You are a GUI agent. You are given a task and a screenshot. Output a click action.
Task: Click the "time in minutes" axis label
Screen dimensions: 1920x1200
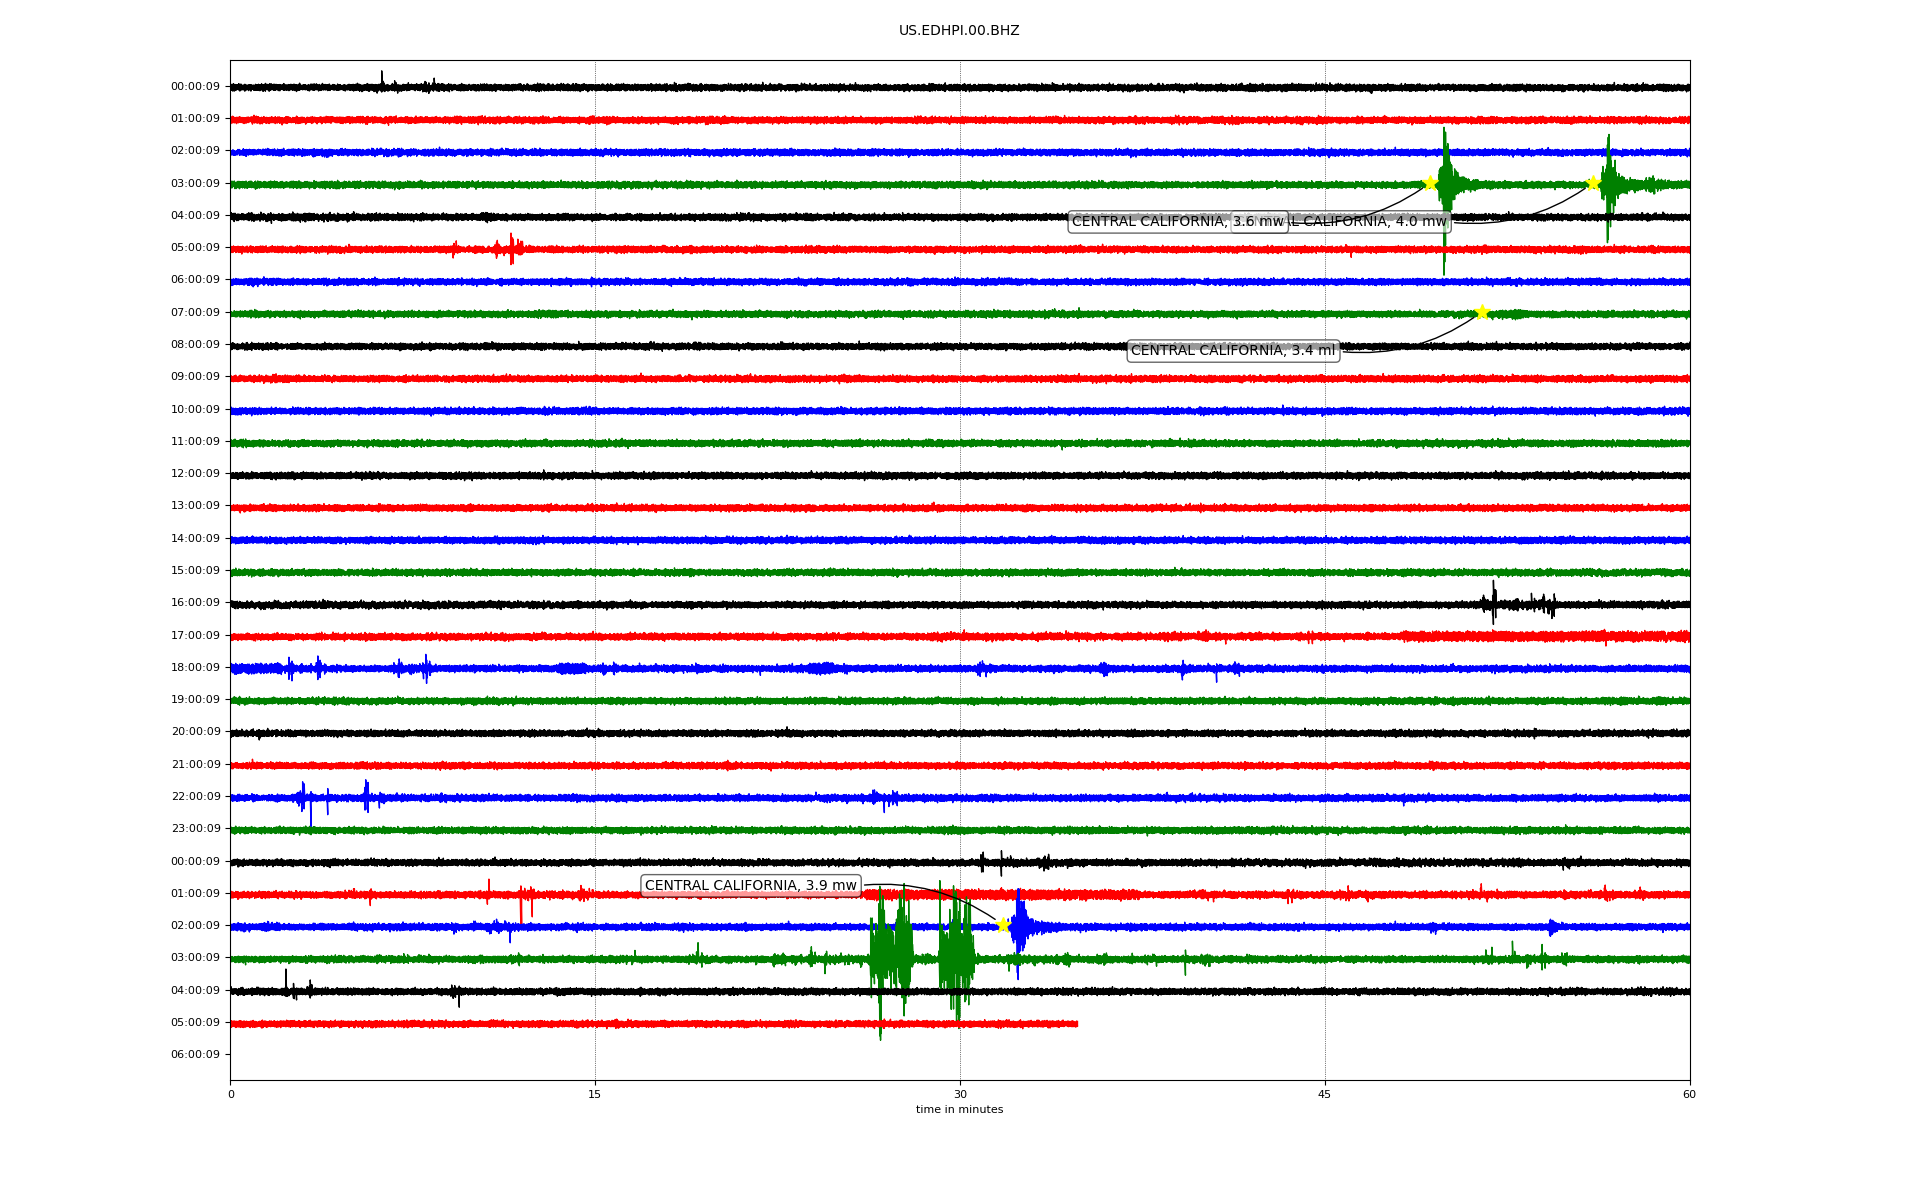click(959, 1110)
